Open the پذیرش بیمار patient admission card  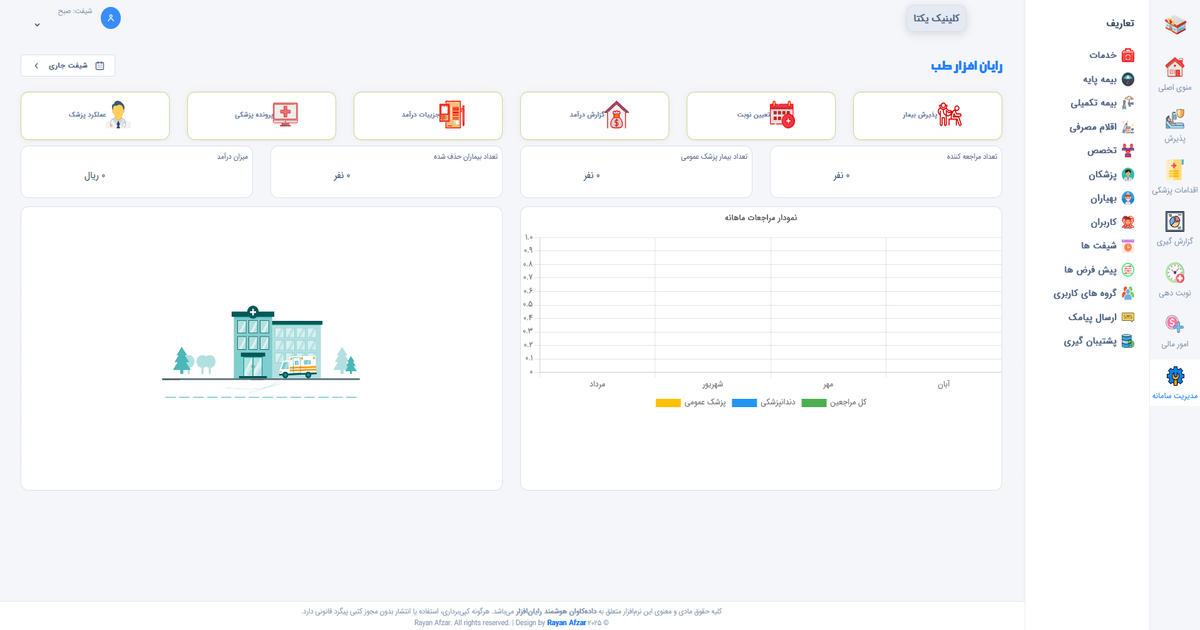pyautogui.click(x=927, y=116)
